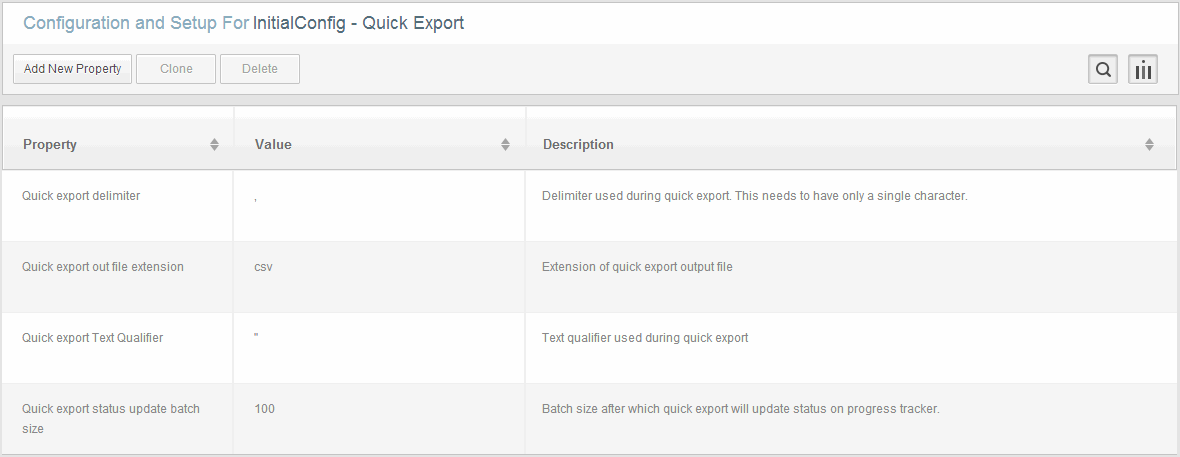
Task: Click the Clone button
Action: (x=176, y=69)
